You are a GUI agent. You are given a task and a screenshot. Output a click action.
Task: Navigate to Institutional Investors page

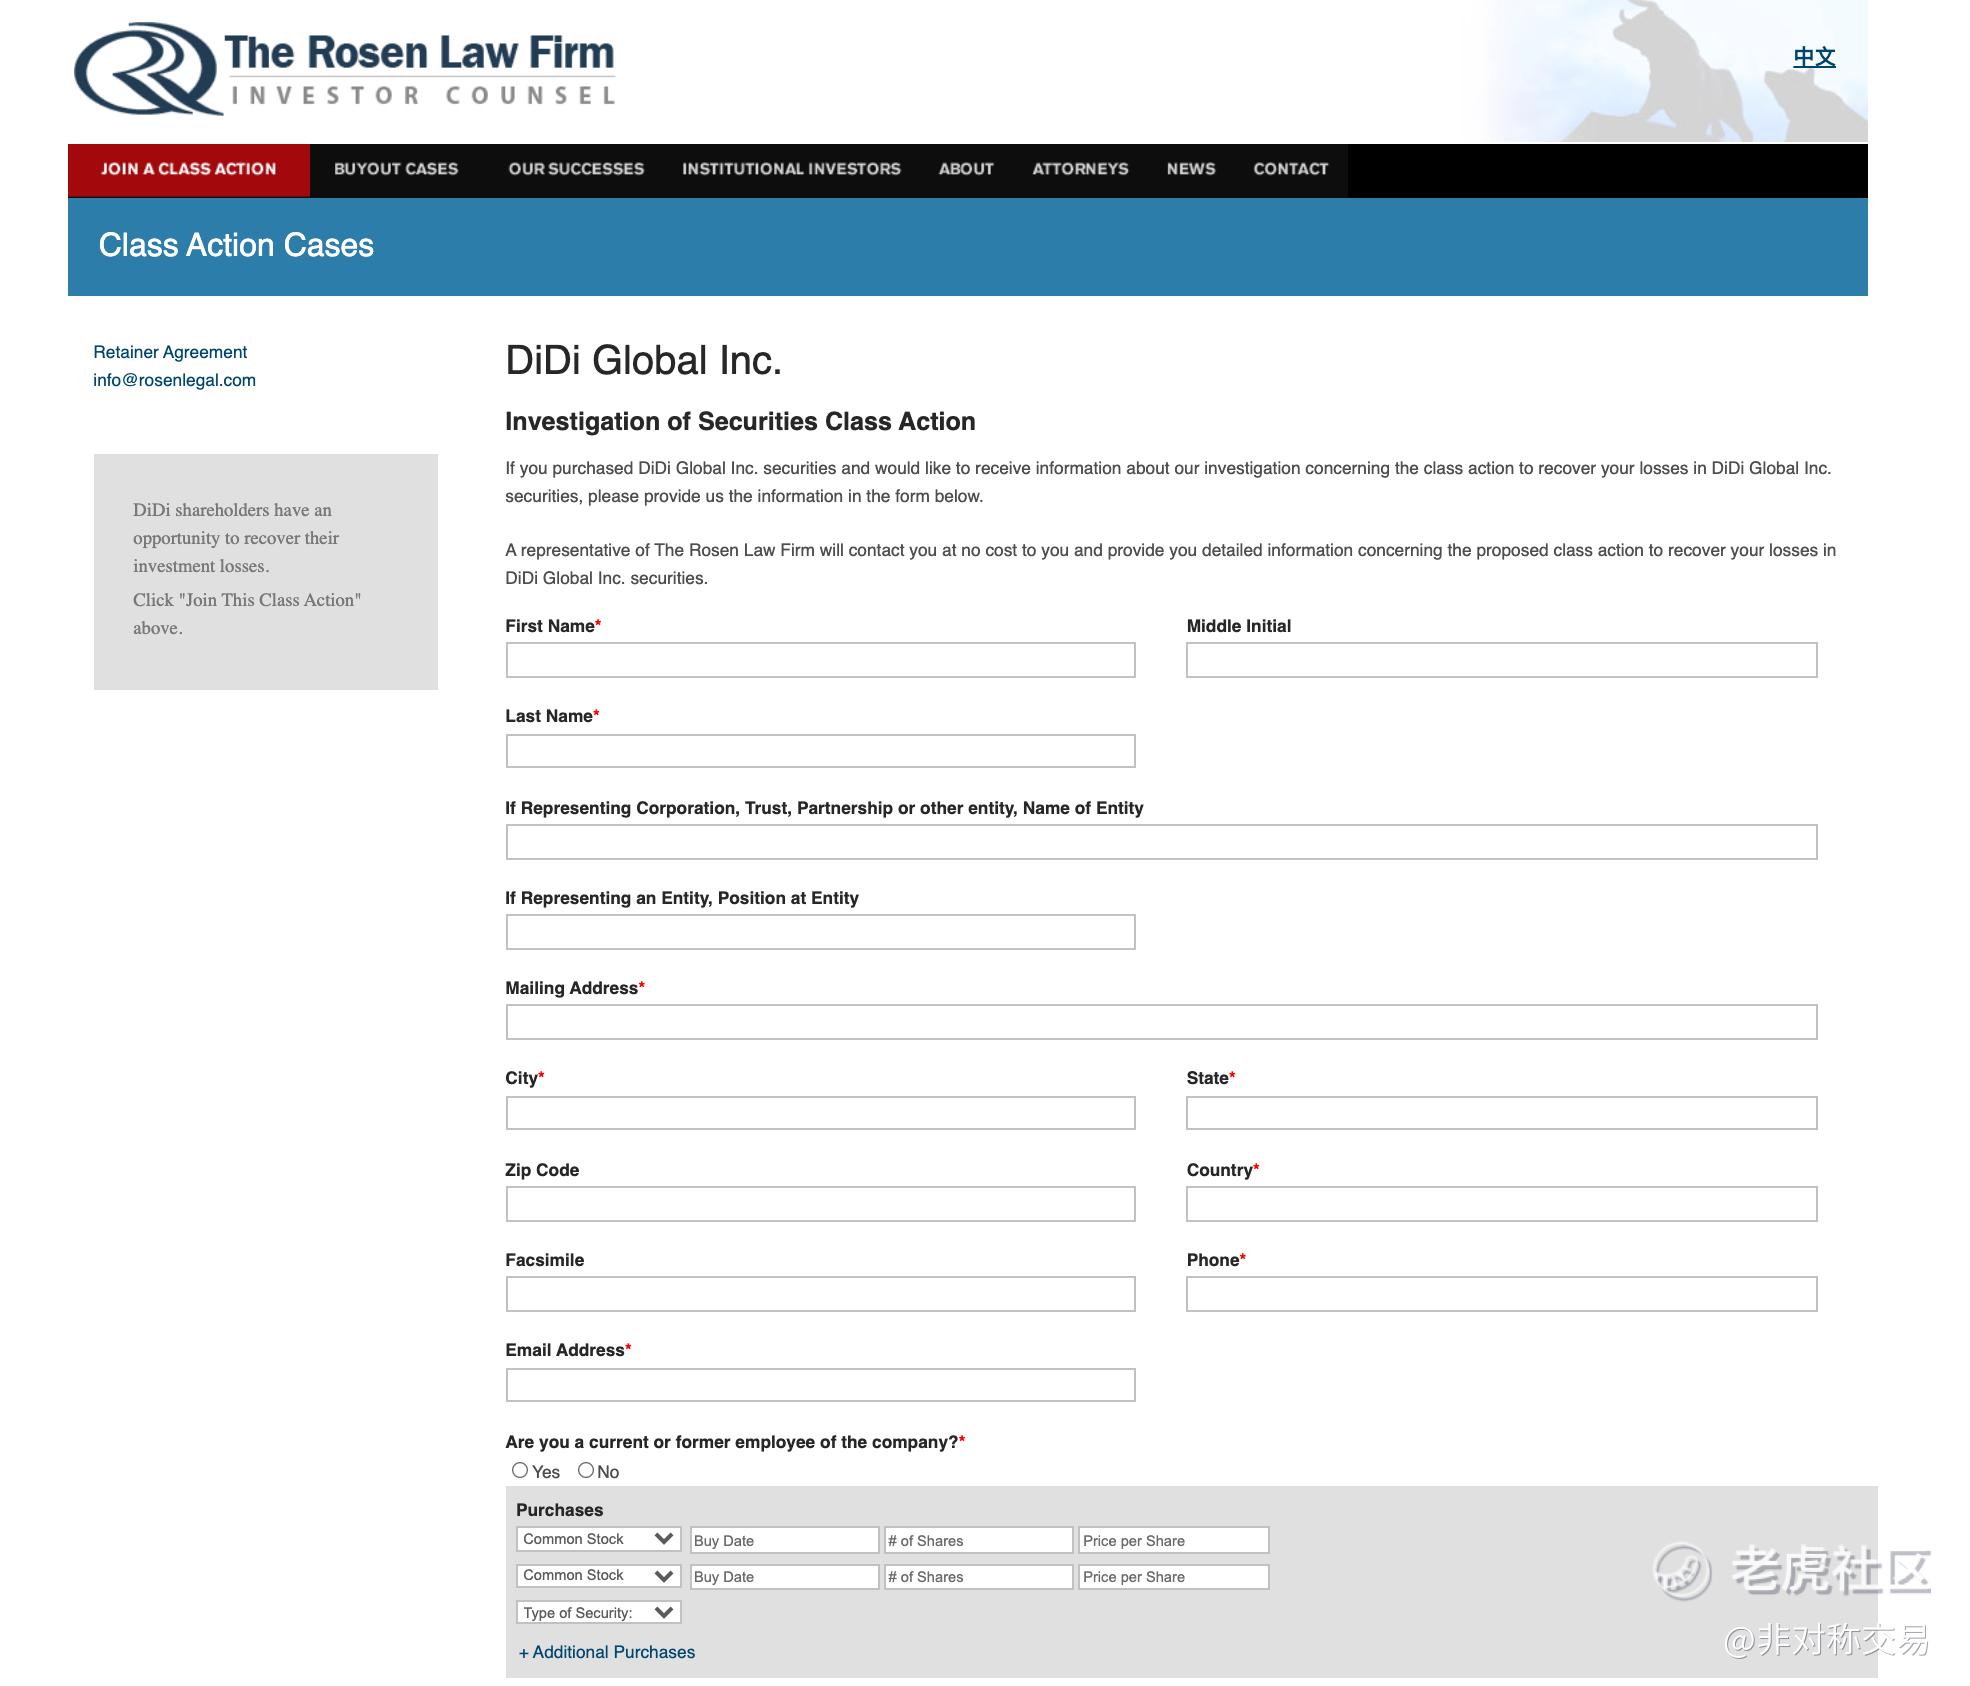791,169
